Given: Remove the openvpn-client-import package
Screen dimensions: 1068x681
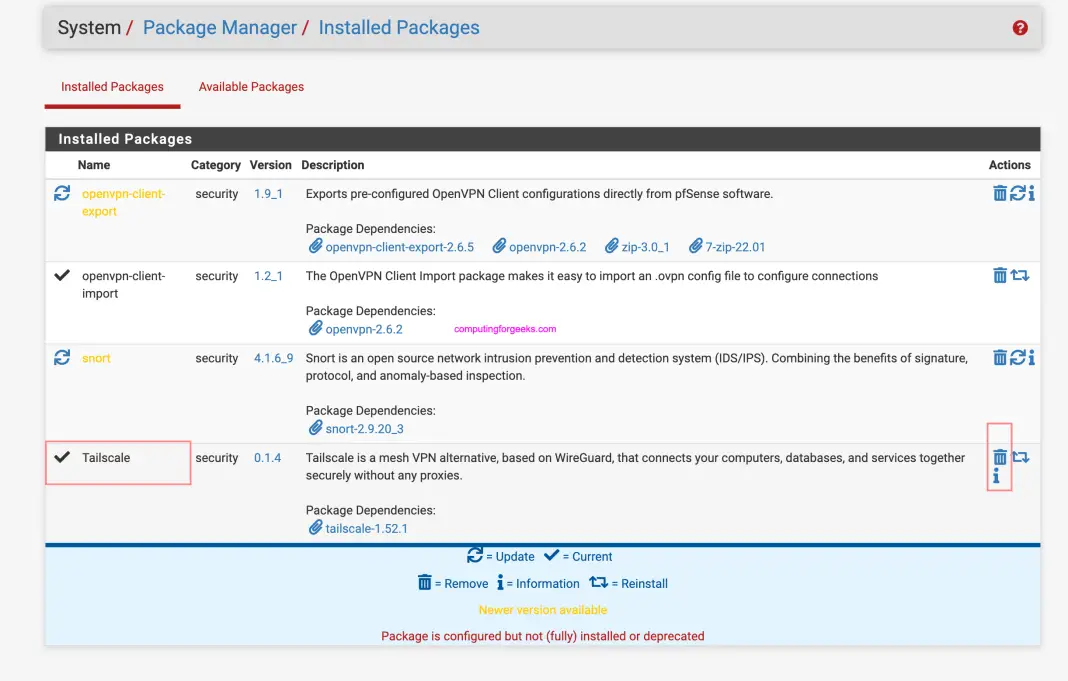Looking at the screenshot, I should (999, 275).
